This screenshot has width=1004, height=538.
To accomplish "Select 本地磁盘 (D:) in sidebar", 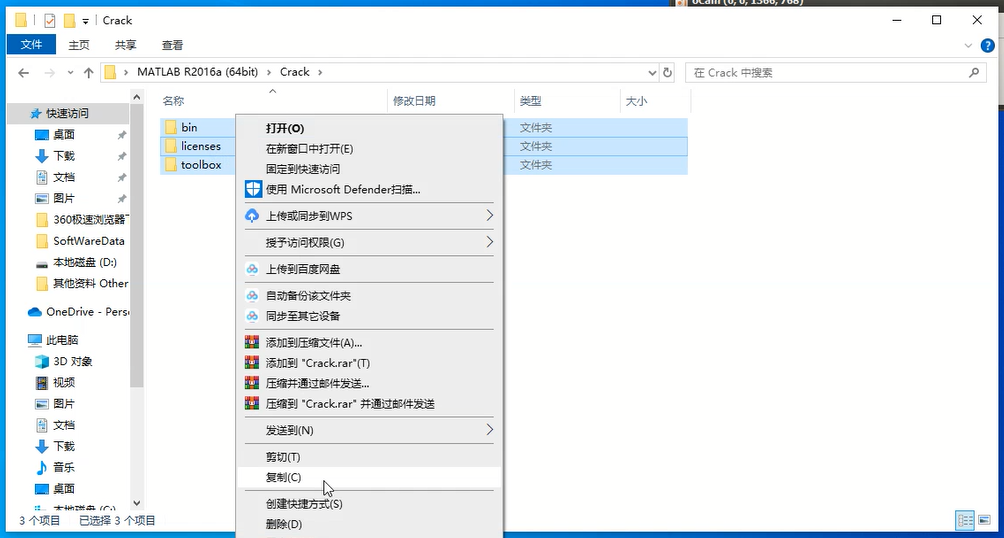I will [x=76, y=263].
